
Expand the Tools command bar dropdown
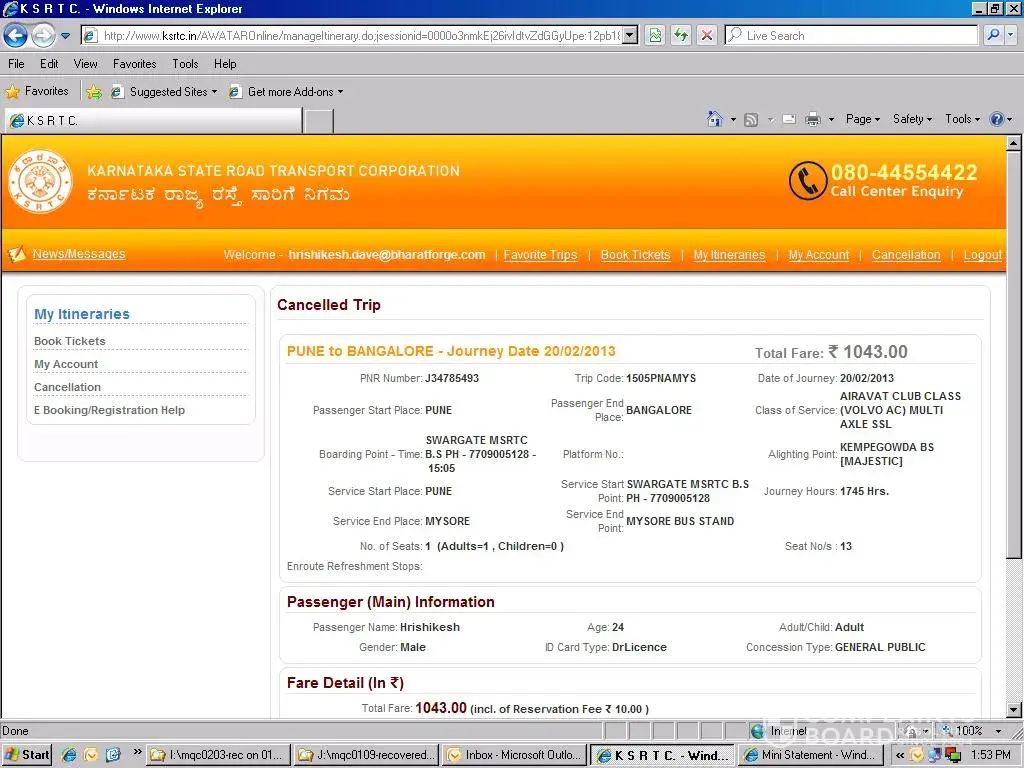pos(962,119)
